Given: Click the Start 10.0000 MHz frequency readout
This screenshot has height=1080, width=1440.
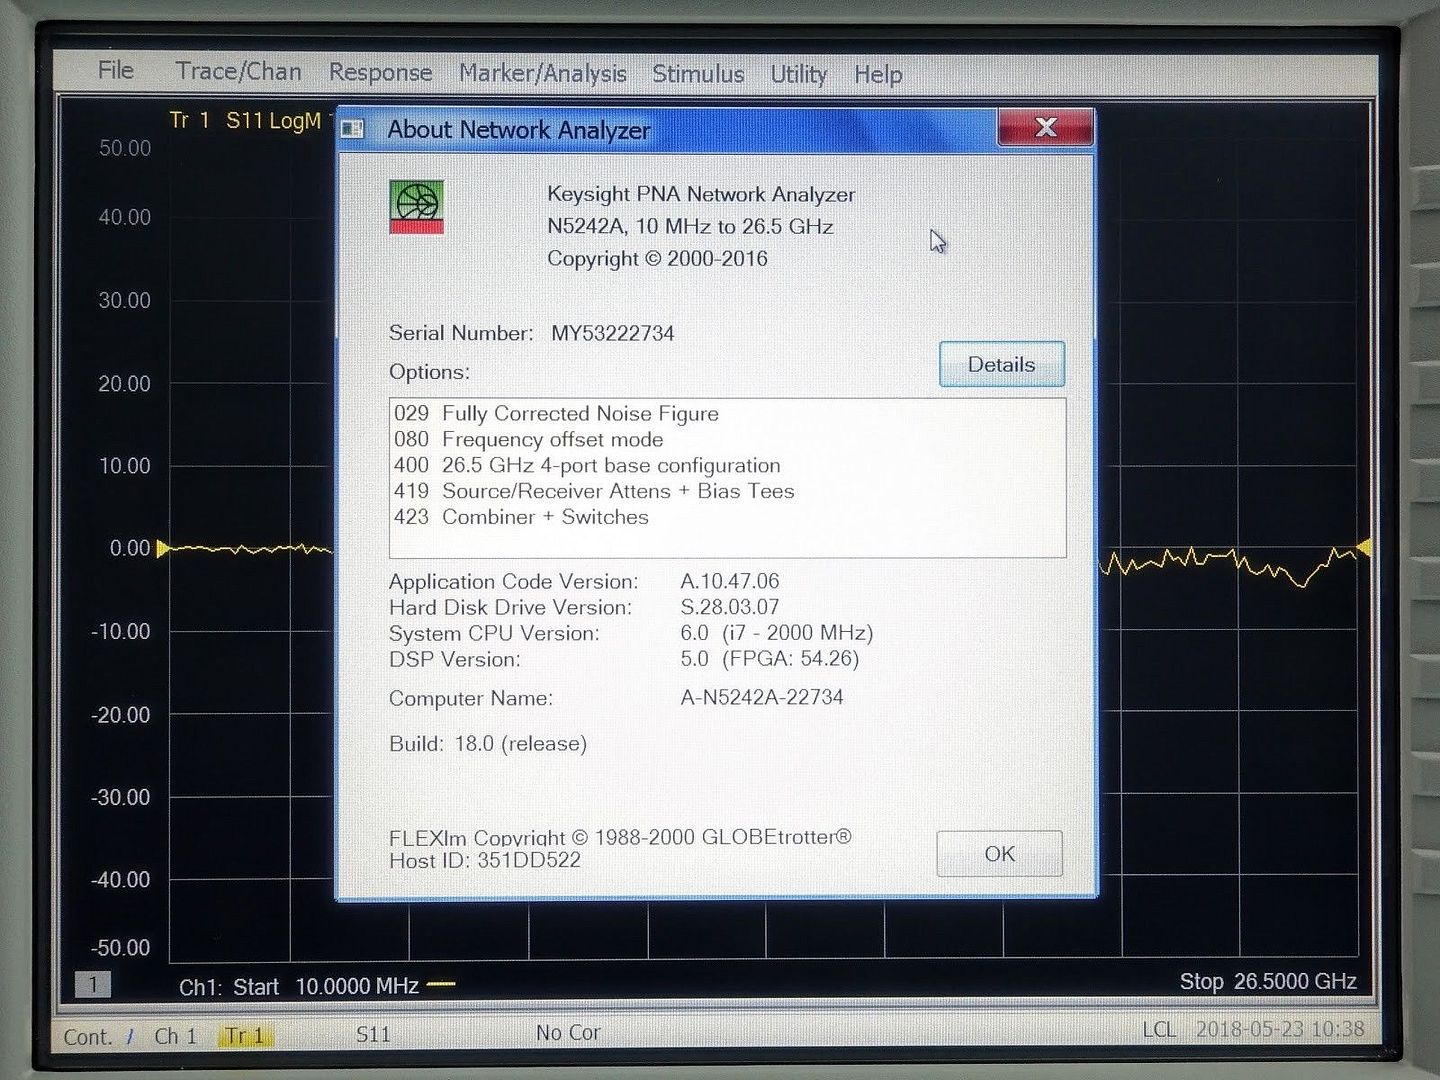Looking at the screenshot, I should (x=325, y=986).
